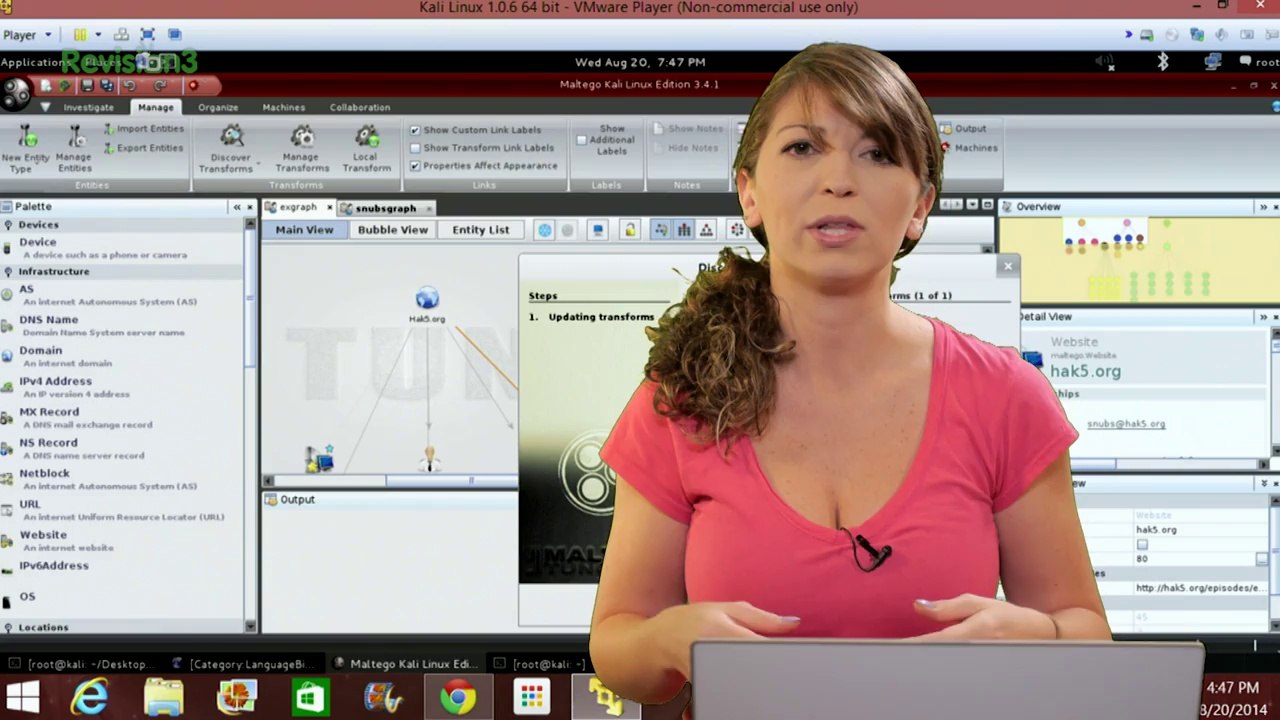Click the save all icon in quick toolbar

coord(106,86)
